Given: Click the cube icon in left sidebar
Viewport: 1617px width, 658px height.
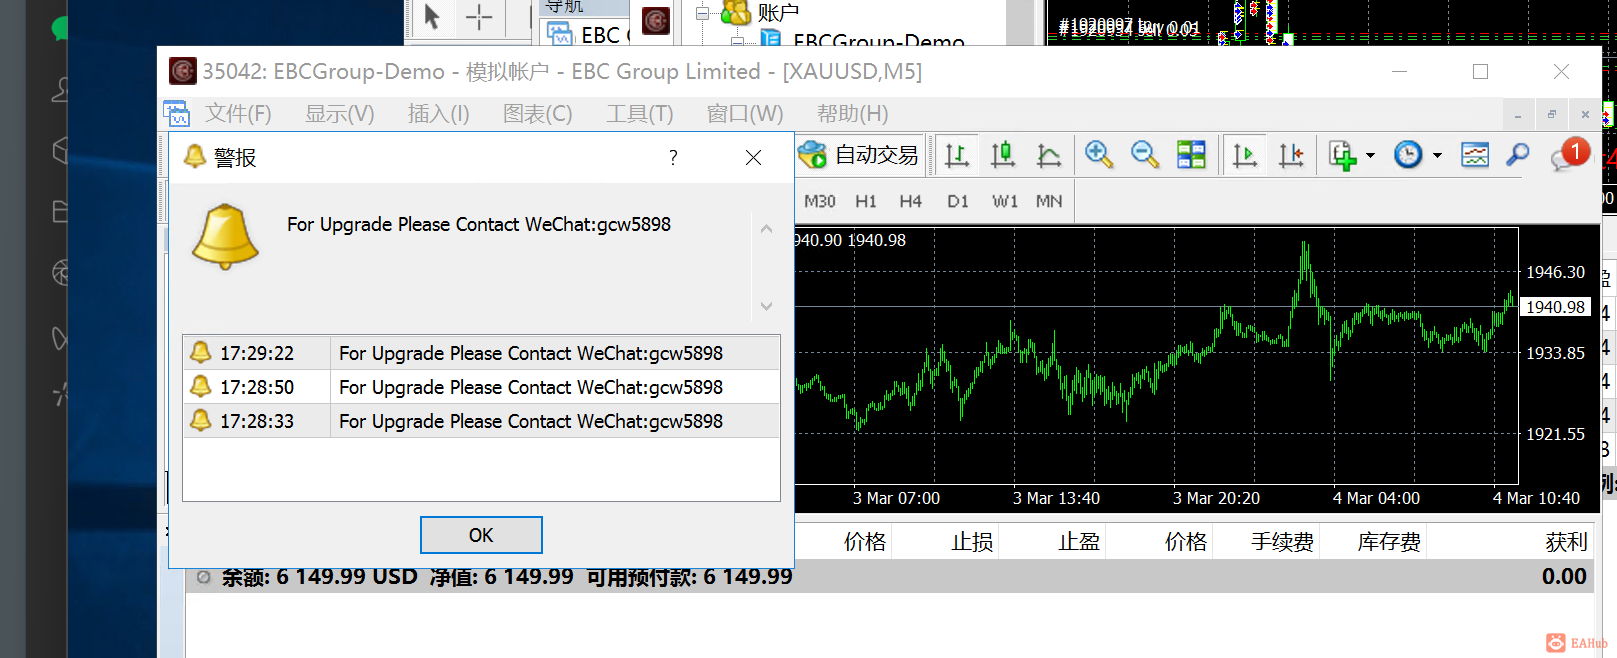Looking at the screenshot, I should [x=60, y=150].
